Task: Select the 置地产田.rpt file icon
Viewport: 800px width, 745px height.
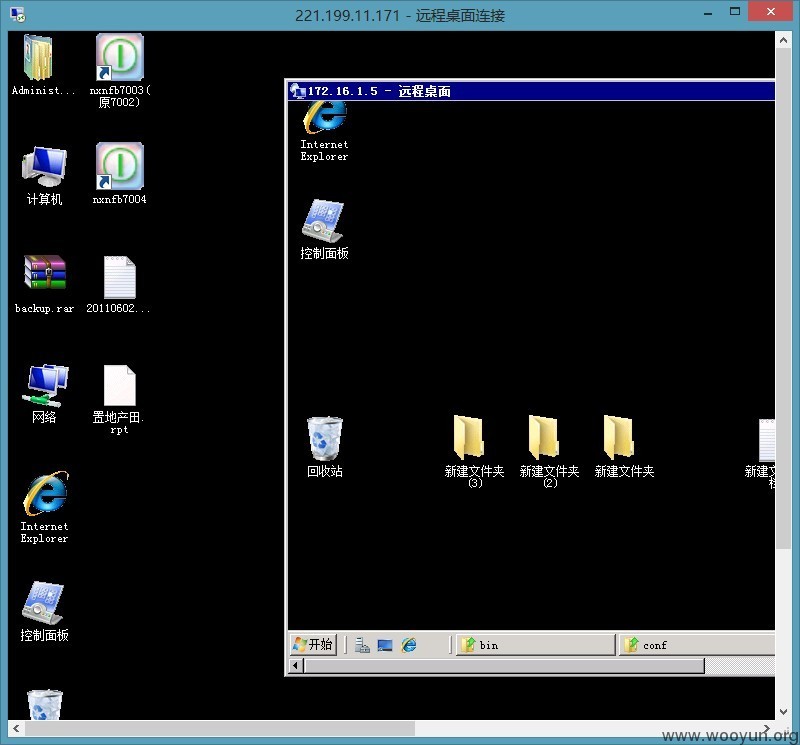Action: point(120,385)
